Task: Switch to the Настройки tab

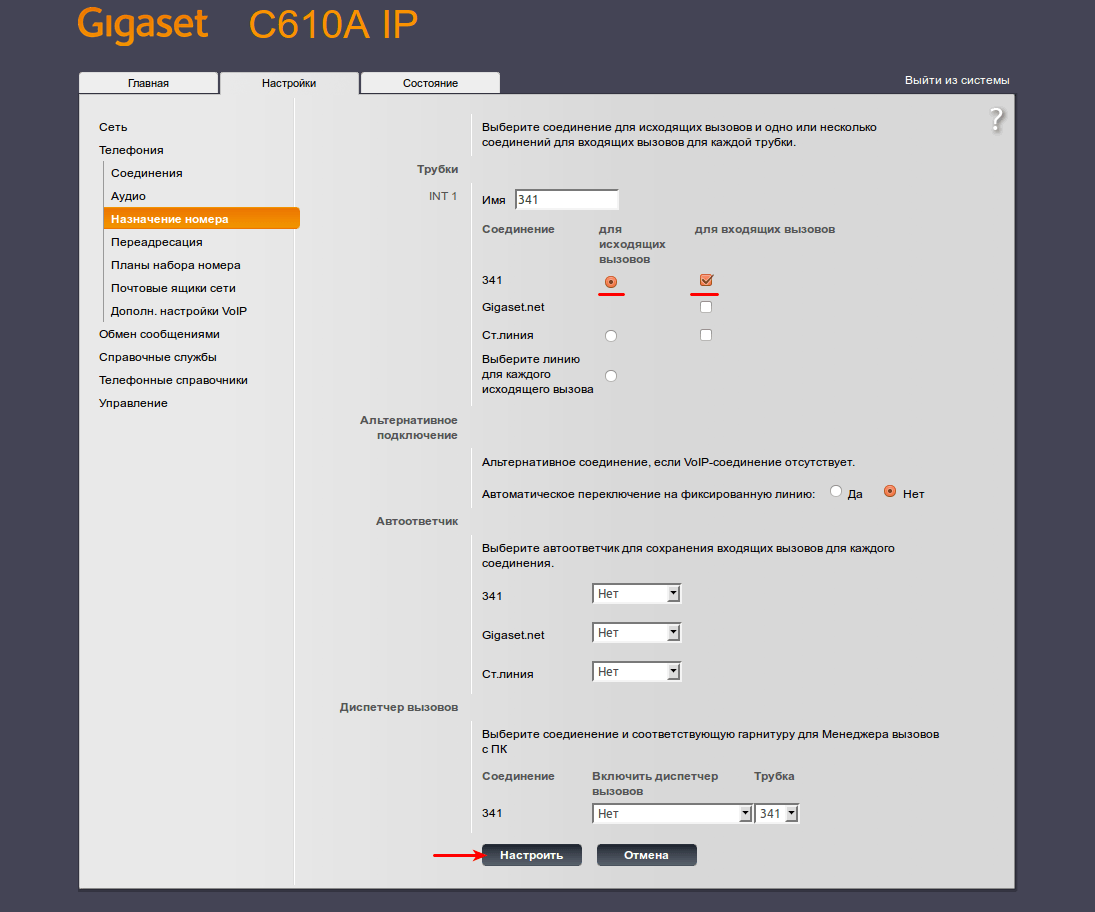Action: pyautogui.click(x=289, y=83)
